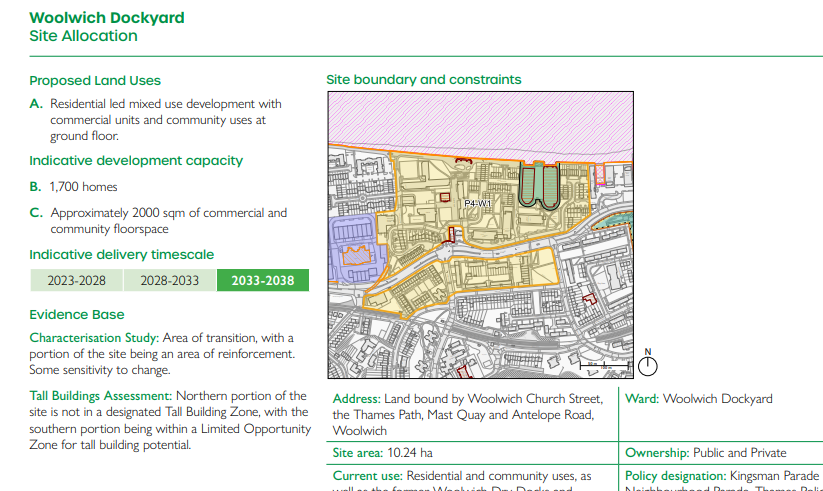Click Ownership: Public and Private cell
The width and height of the screenshot is (823, 491).
[x=705, y=453]
